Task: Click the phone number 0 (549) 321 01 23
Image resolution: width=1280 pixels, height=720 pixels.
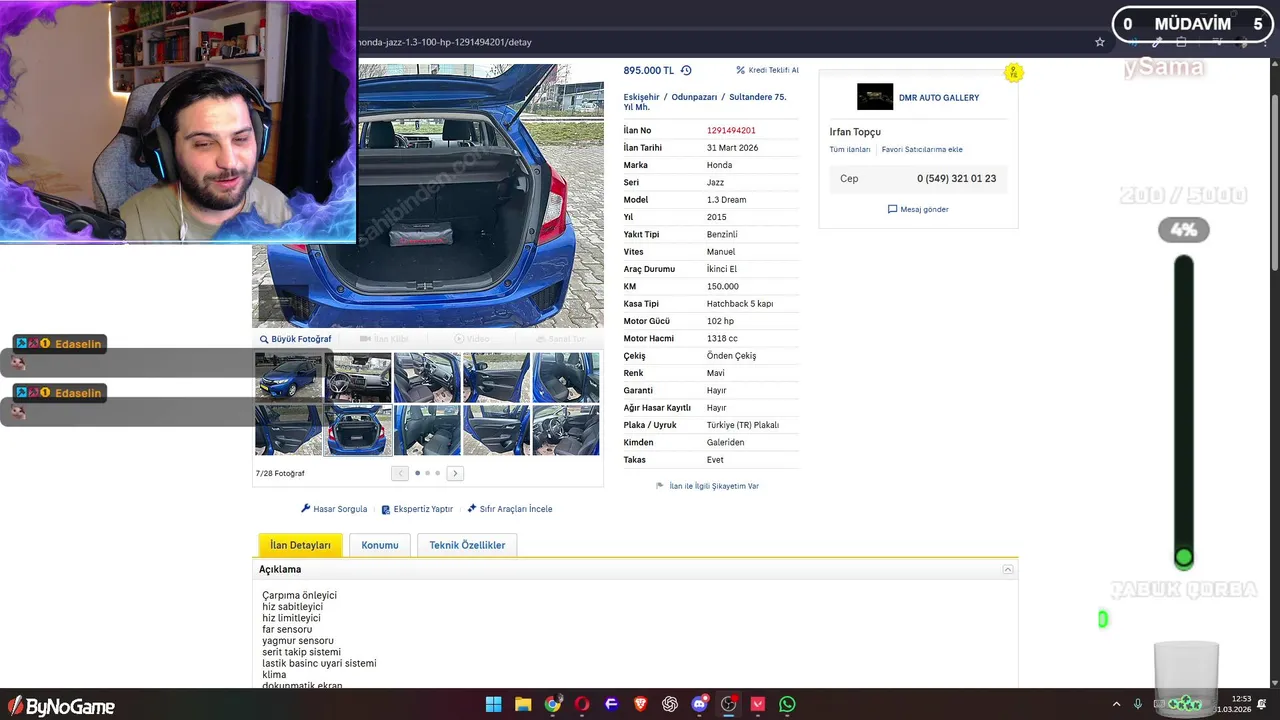Action: tap(956, 178)
